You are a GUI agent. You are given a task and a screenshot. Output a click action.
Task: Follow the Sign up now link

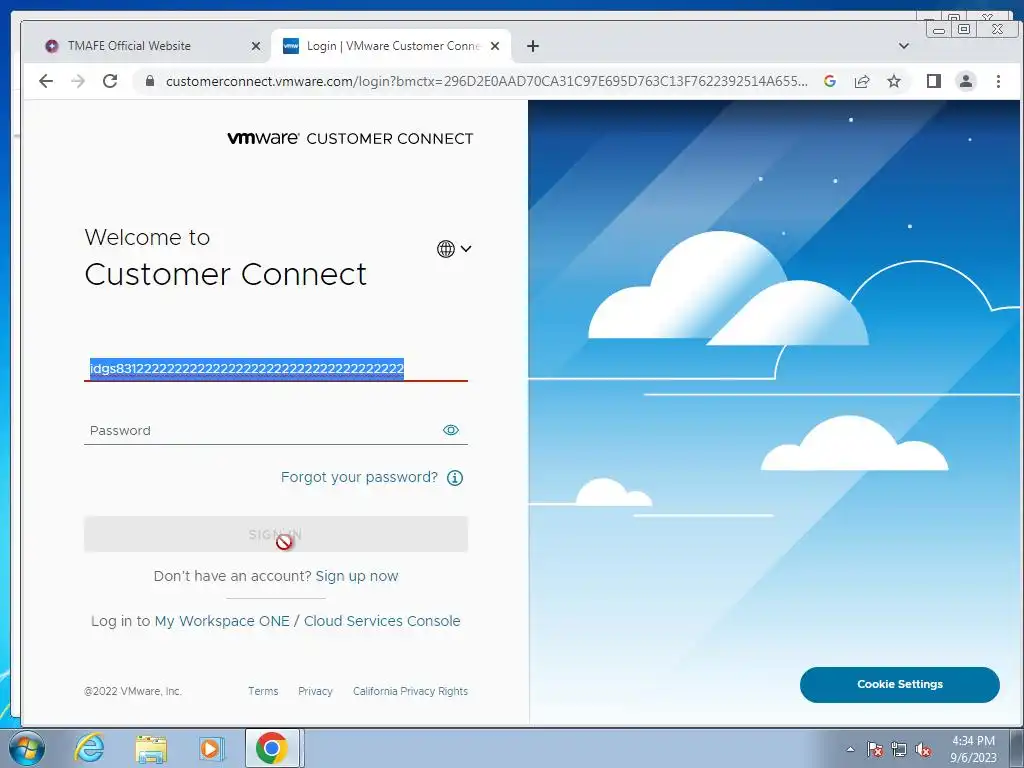[x=357, y=576]
